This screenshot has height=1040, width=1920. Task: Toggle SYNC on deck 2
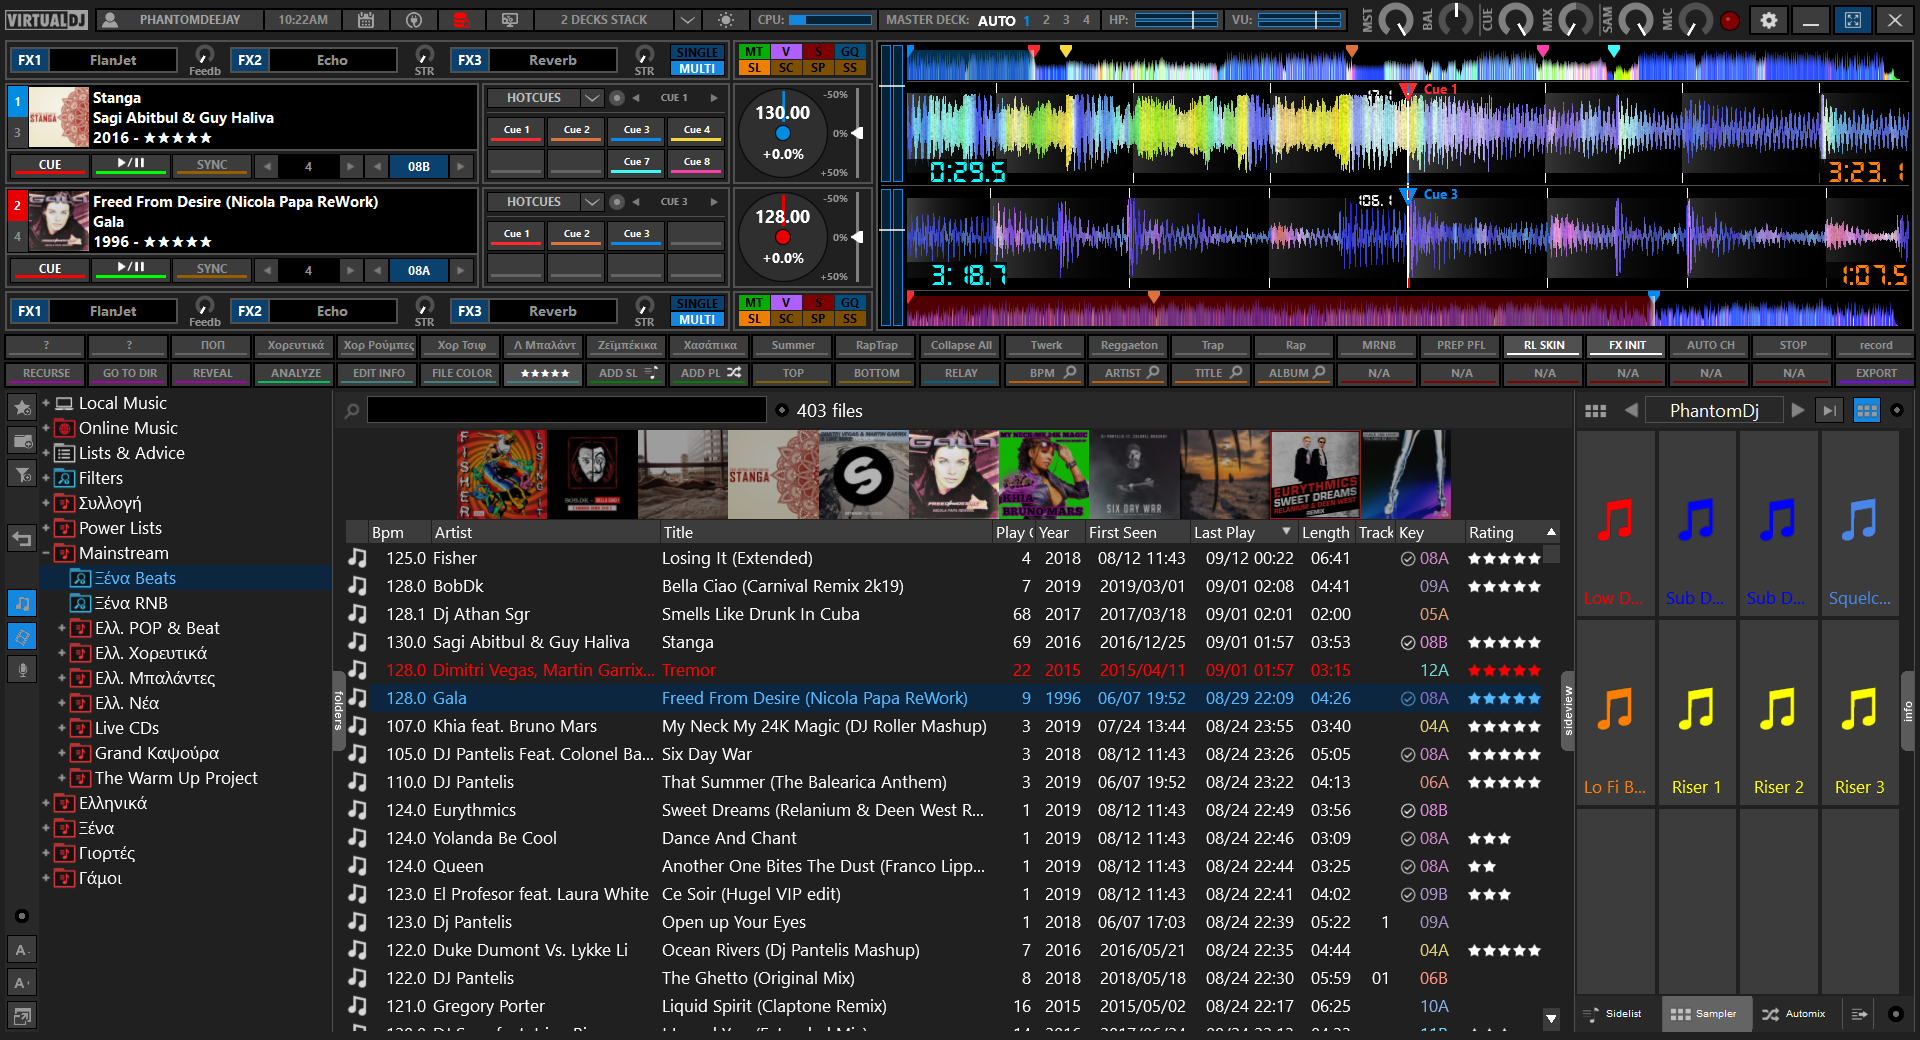212,269
